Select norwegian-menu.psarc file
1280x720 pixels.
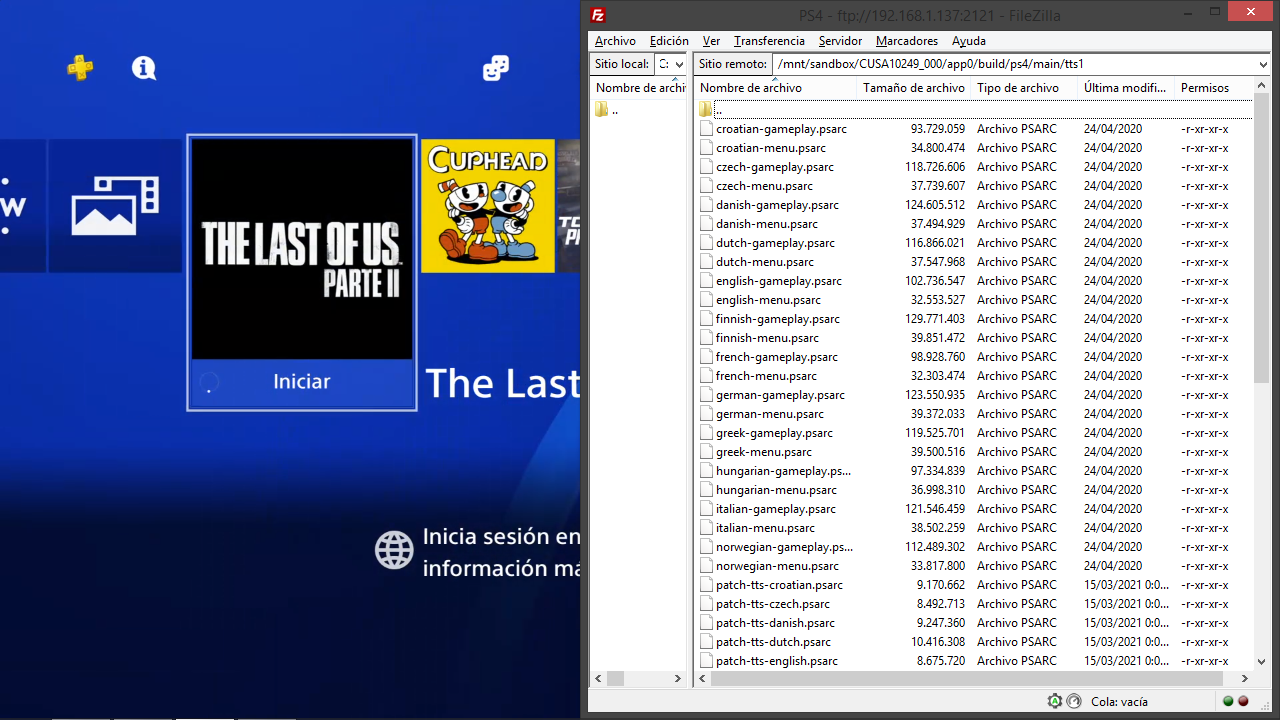click(778, 566)
